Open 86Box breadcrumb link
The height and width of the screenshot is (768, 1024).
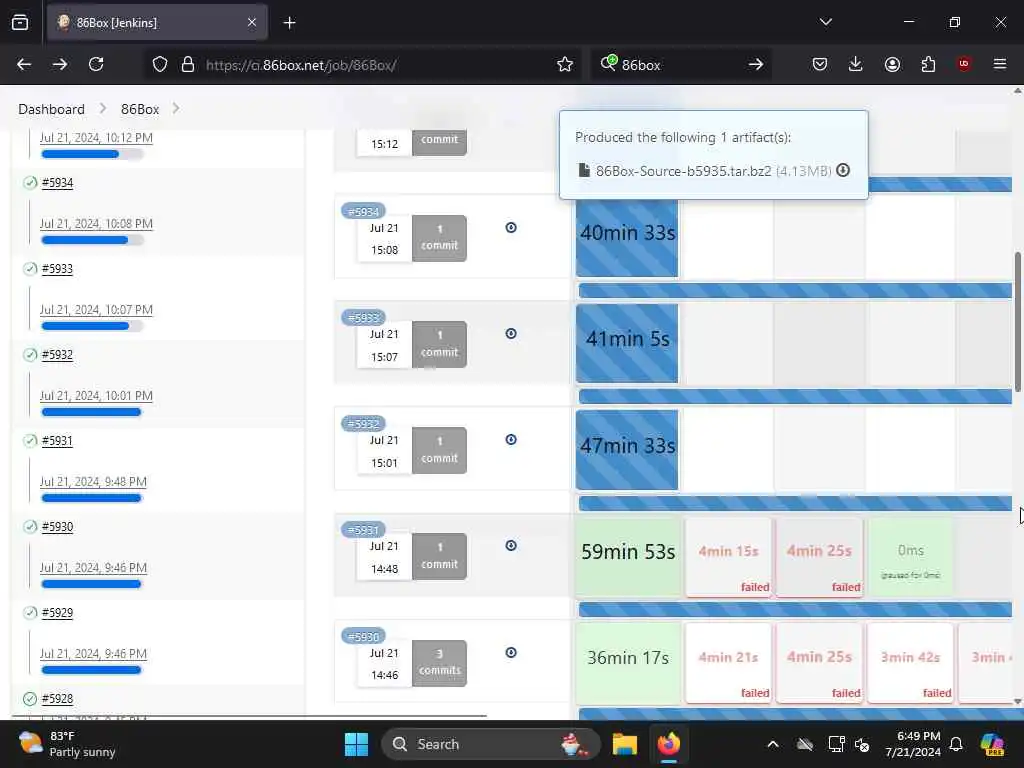pos(140,109)
